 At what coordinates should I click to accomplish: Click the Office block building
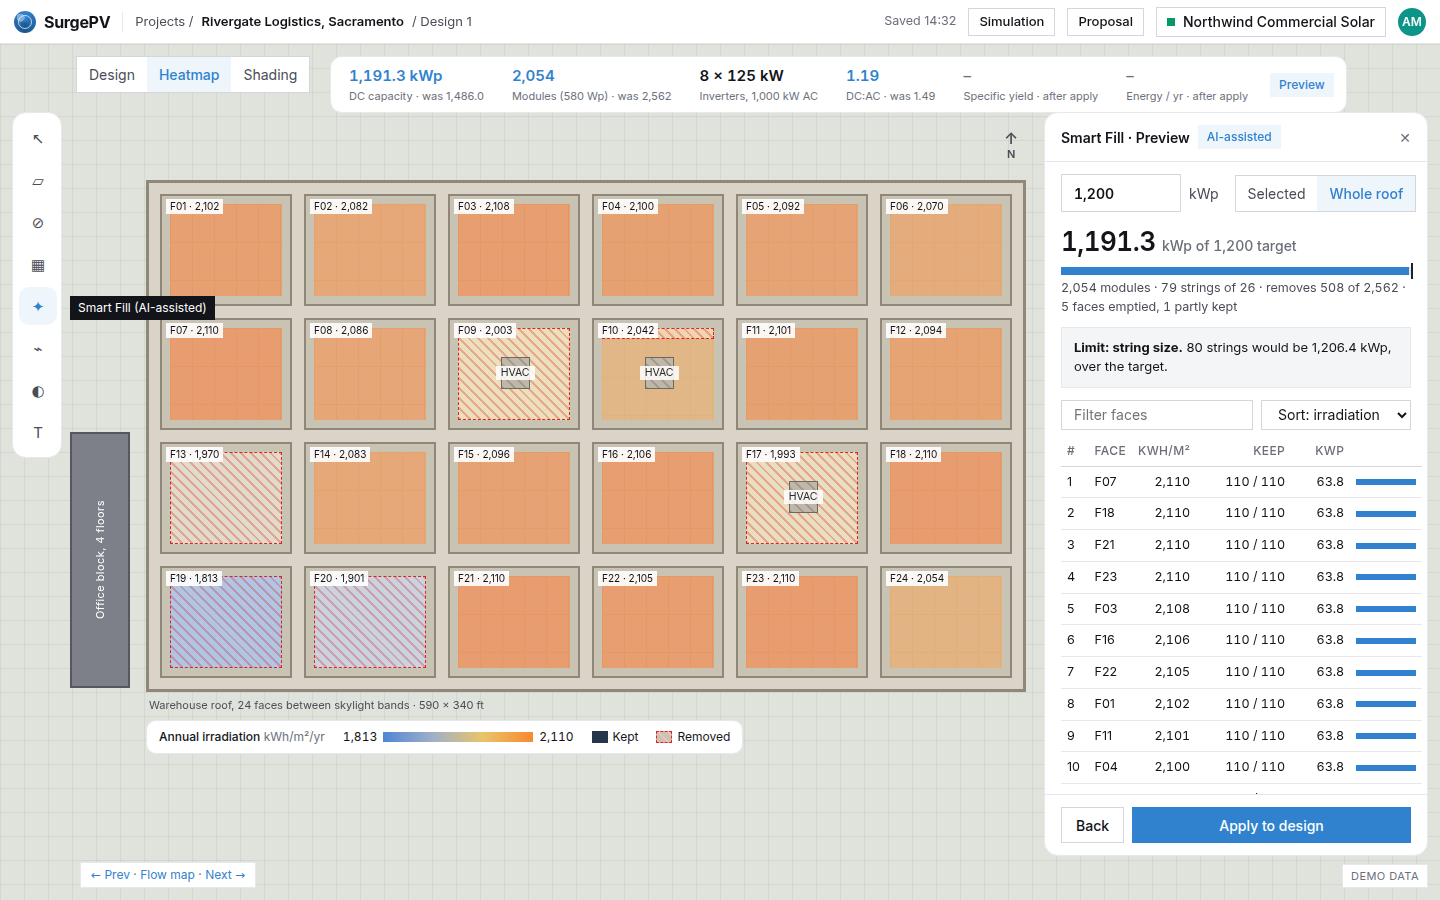pos(100,560)
